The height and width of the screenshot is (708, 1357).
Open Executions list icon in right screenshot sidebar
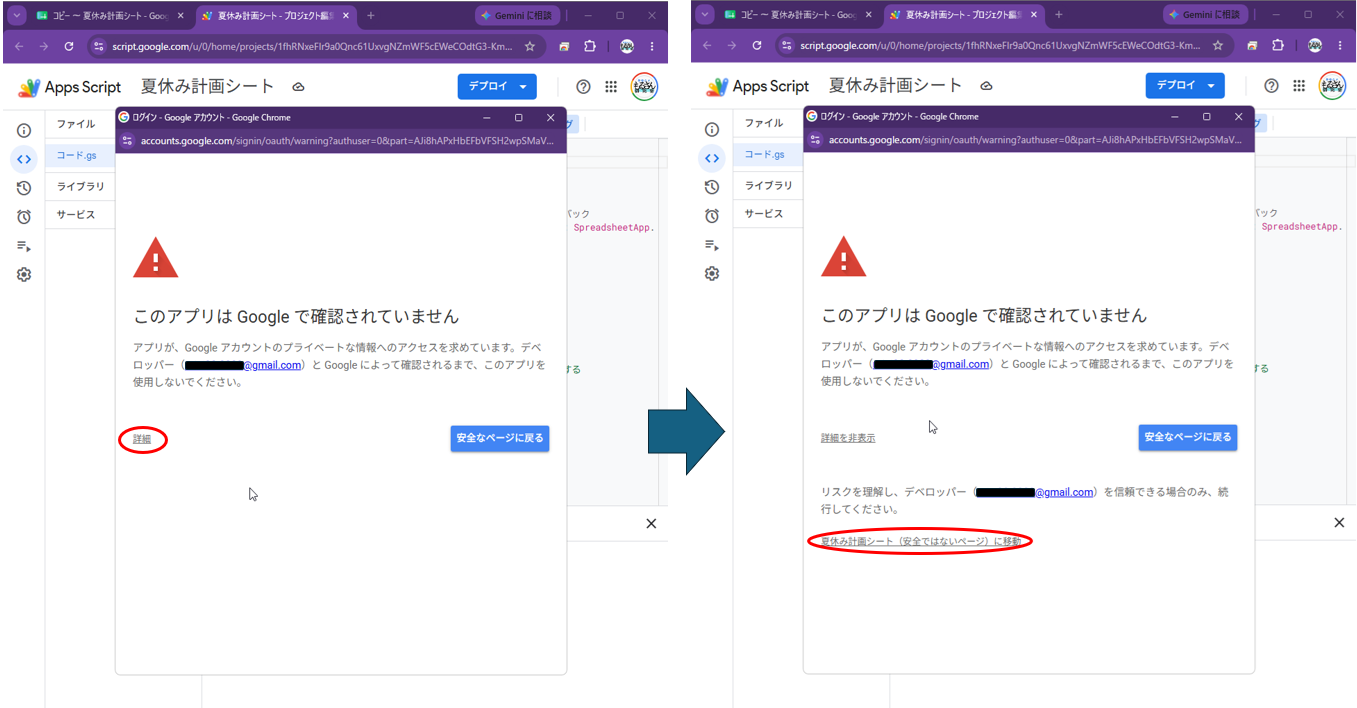point(712,245)
